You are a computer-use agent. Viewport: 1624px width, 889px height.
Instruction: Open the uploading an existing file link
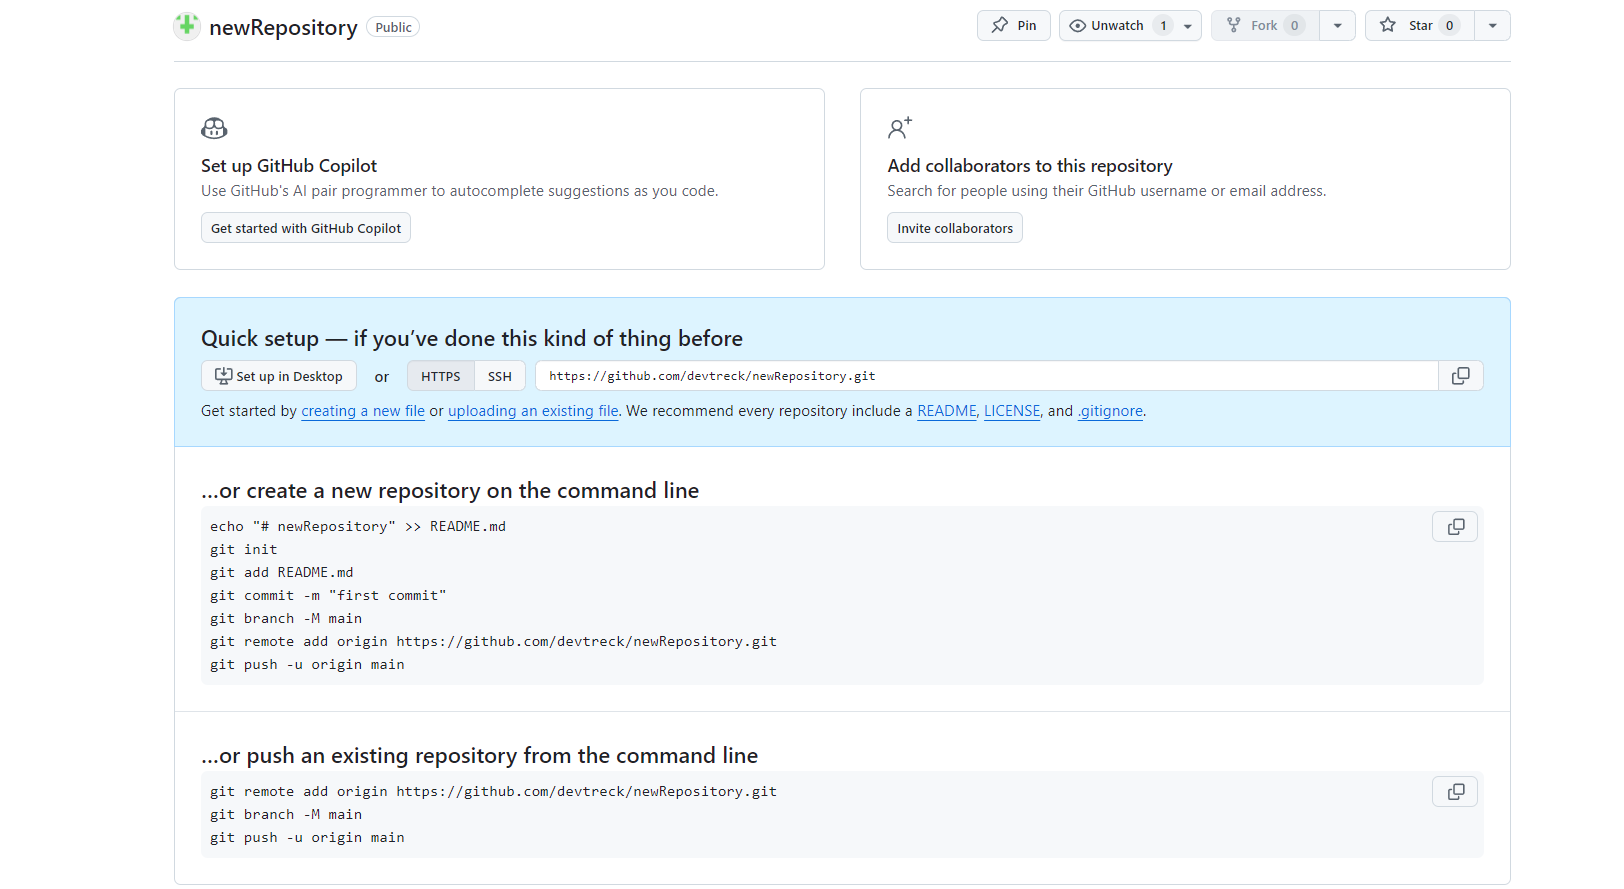pyautogui.click(x=533, y=411)
